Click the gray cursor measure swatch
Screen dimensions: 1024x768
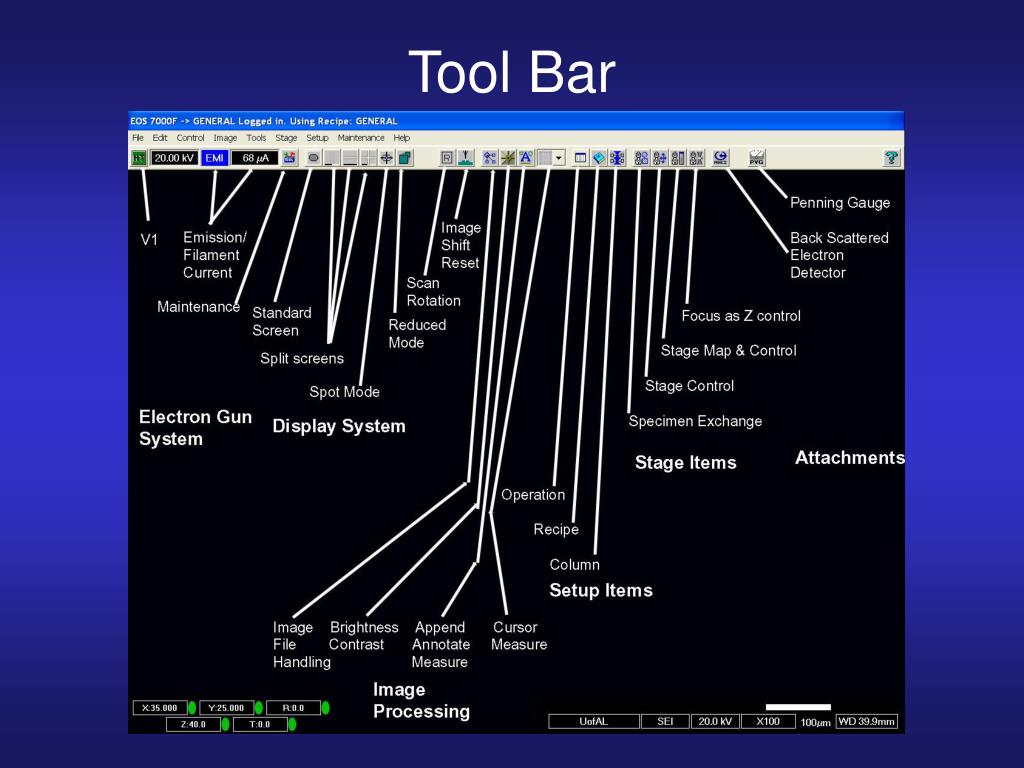click(x=545, y=158)
